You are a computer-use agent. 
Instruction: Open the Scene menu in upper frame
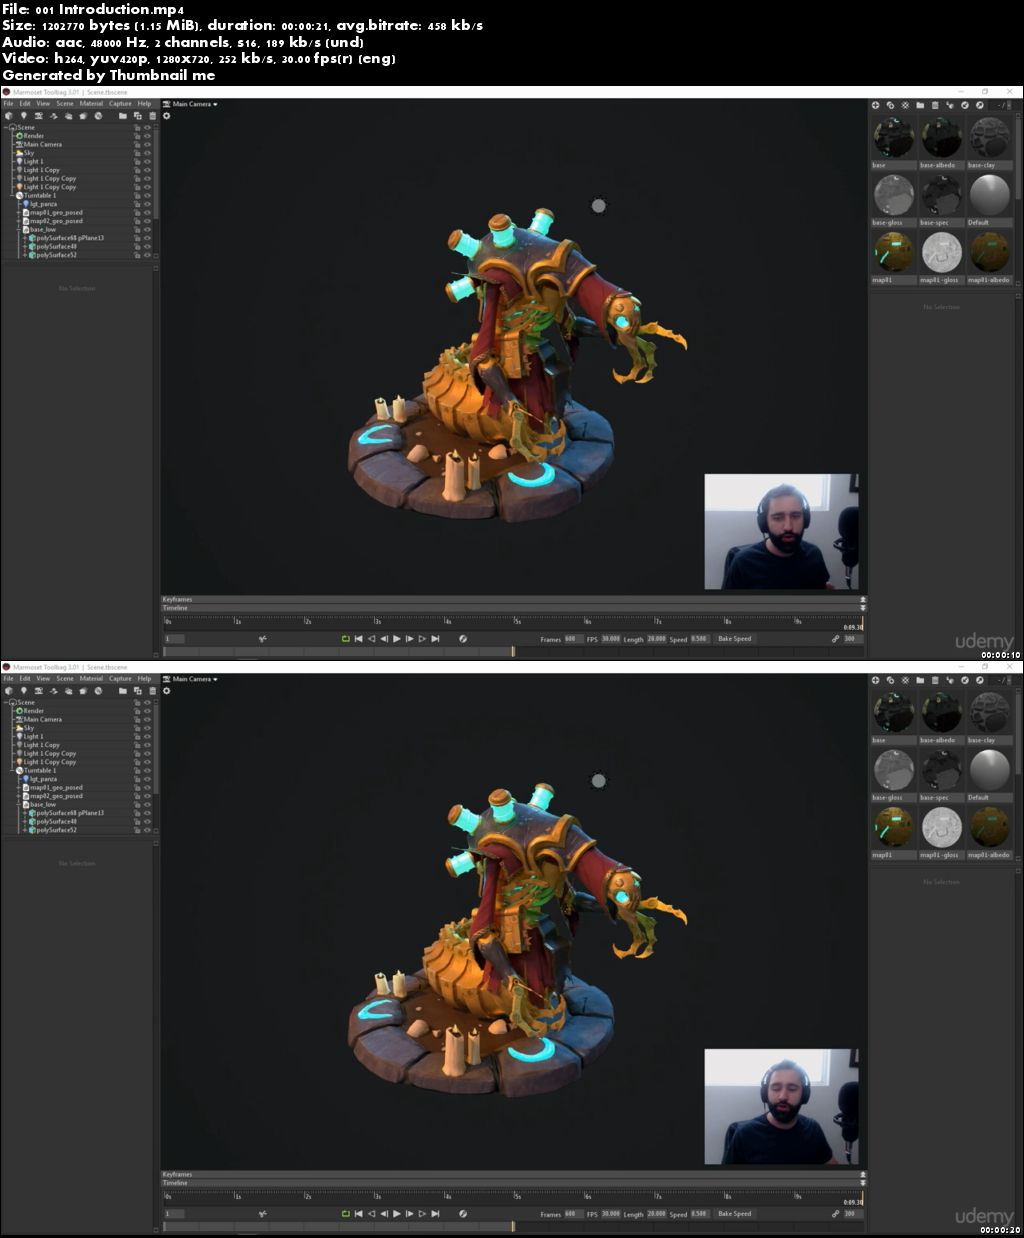pos(65,104)
